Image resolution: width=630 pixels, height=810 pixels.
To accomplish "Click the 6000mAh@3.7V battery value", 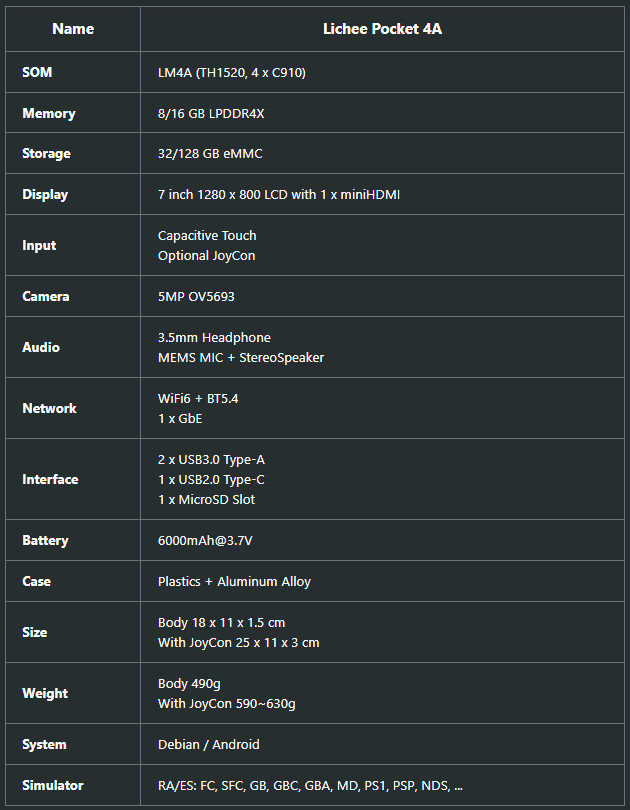I will pos(203,540).
